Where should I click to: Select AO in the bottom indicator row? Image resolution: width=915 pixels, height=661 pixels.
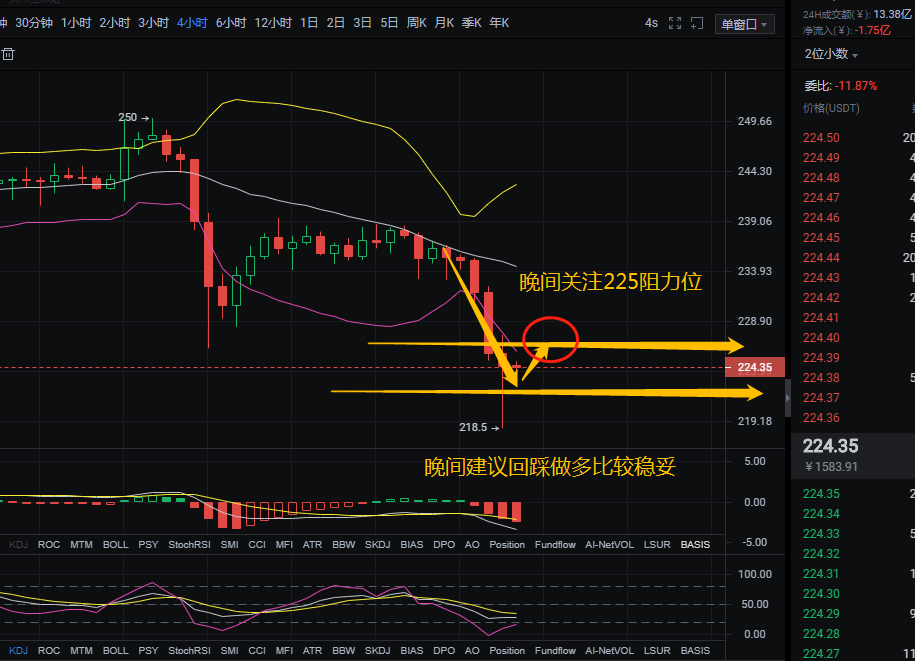tap(472, 650)
